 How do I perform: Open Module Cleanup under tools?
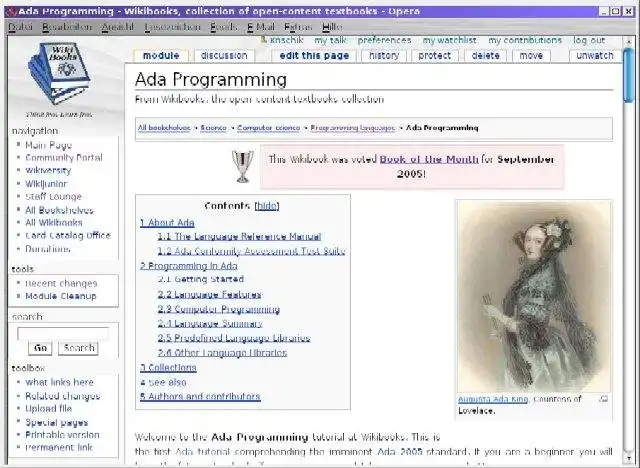[x=61, y=296]
